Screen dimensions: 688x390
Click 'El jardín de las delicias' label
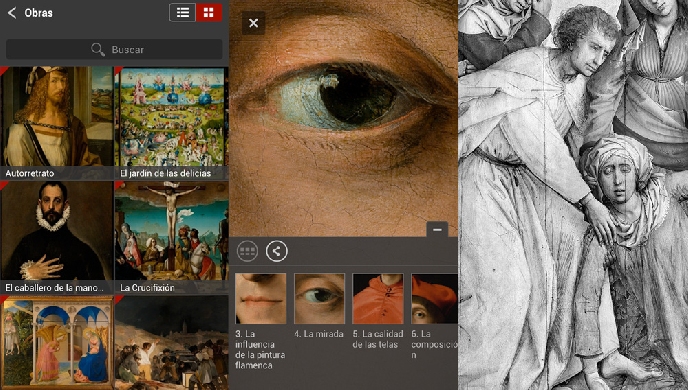tap(165, 173)
